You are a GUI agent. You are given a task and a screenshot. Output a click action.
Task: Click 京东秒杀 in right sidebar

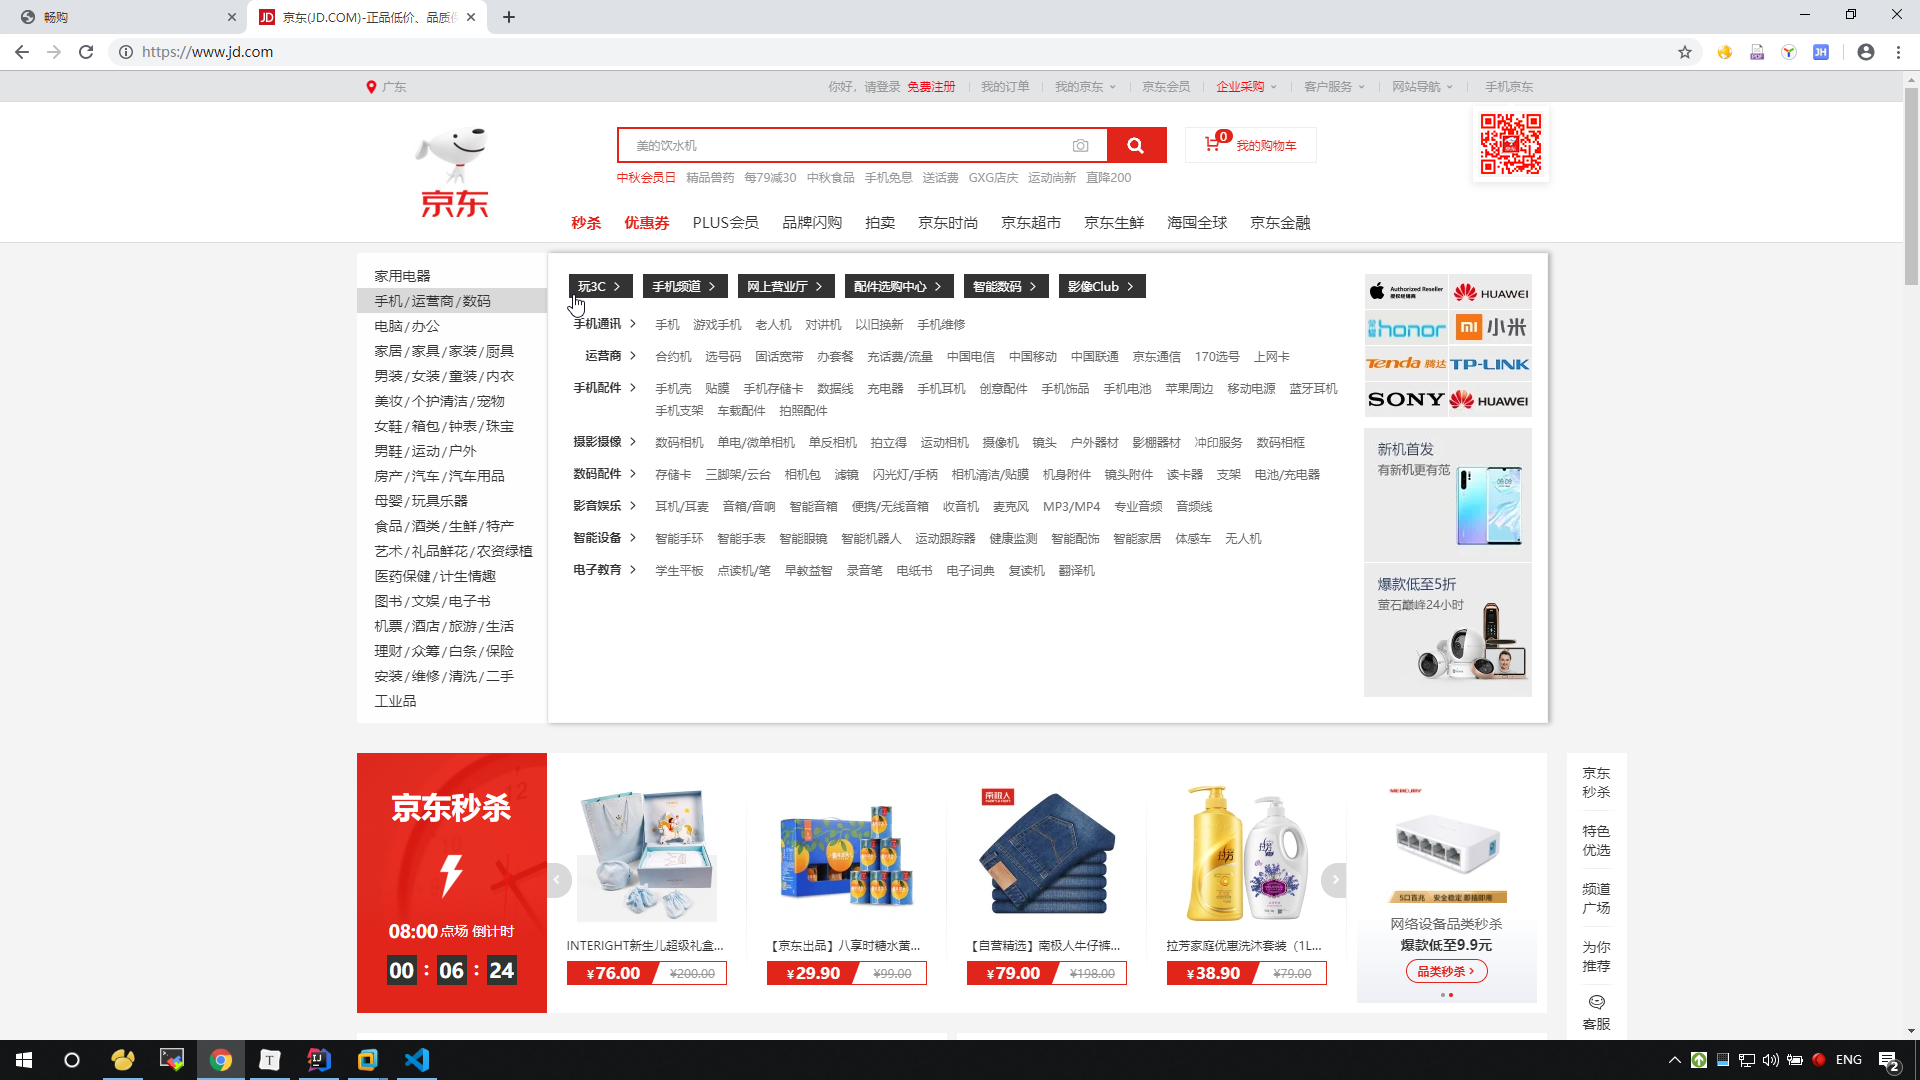tap(1596, 782)
